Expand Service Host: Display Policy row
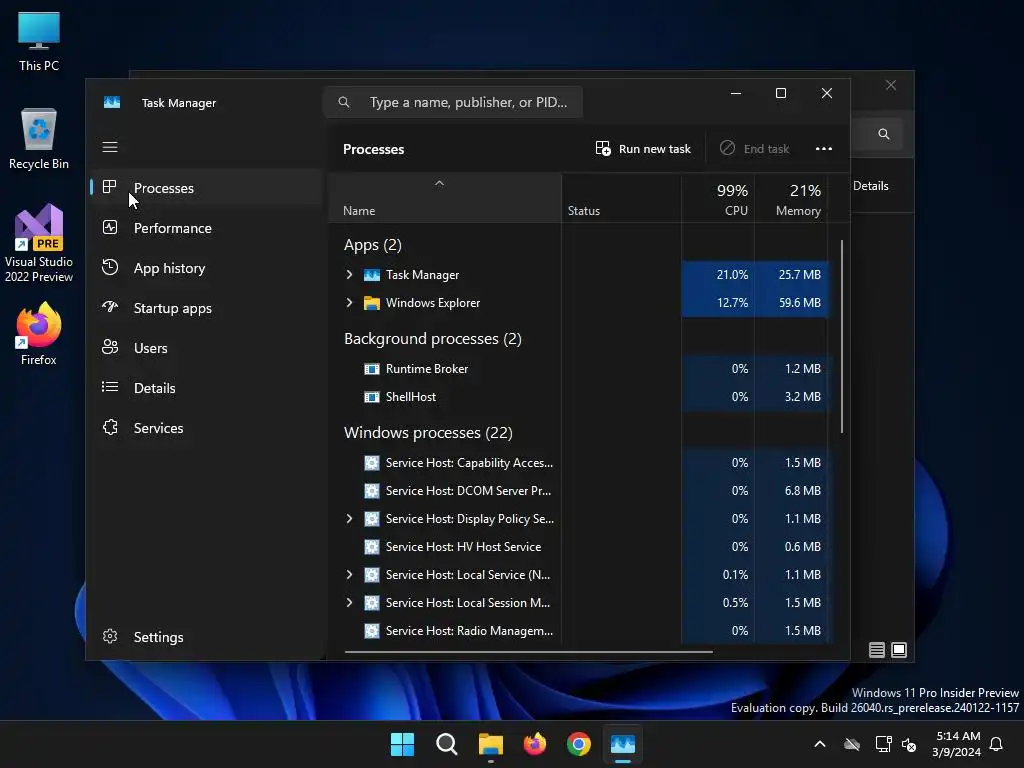Screen dimensions: 1024x768 [x=349, y=519]
